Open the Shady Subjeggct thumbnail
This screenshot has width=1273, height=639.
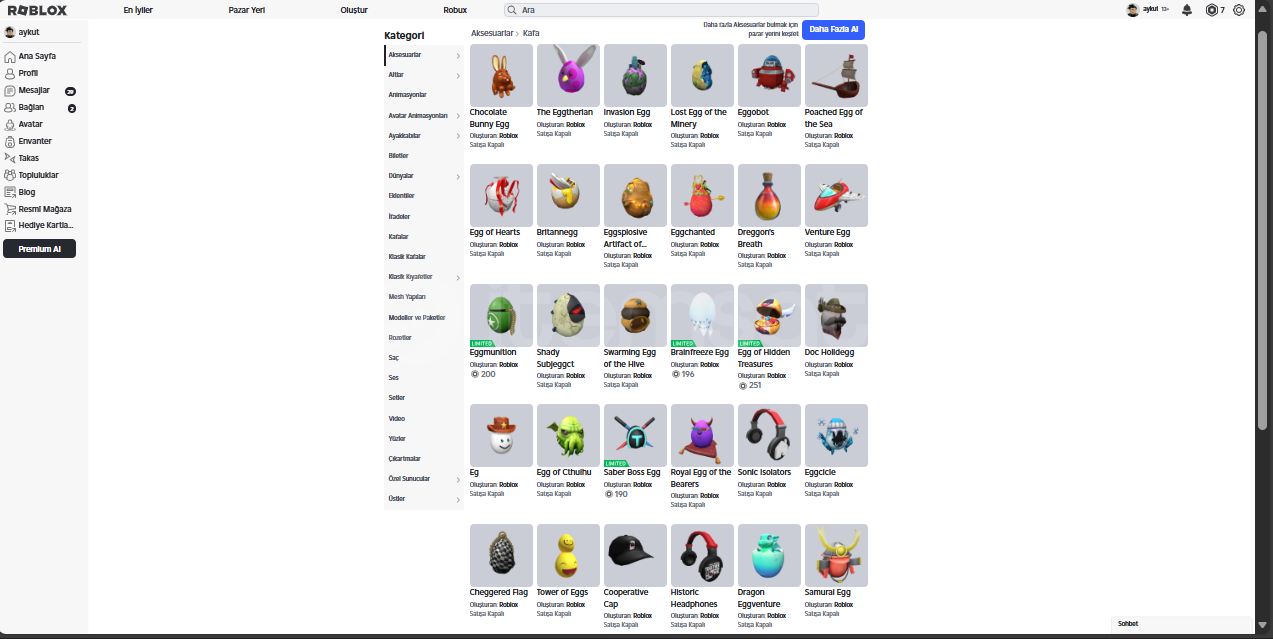click(x=568, y=315)
